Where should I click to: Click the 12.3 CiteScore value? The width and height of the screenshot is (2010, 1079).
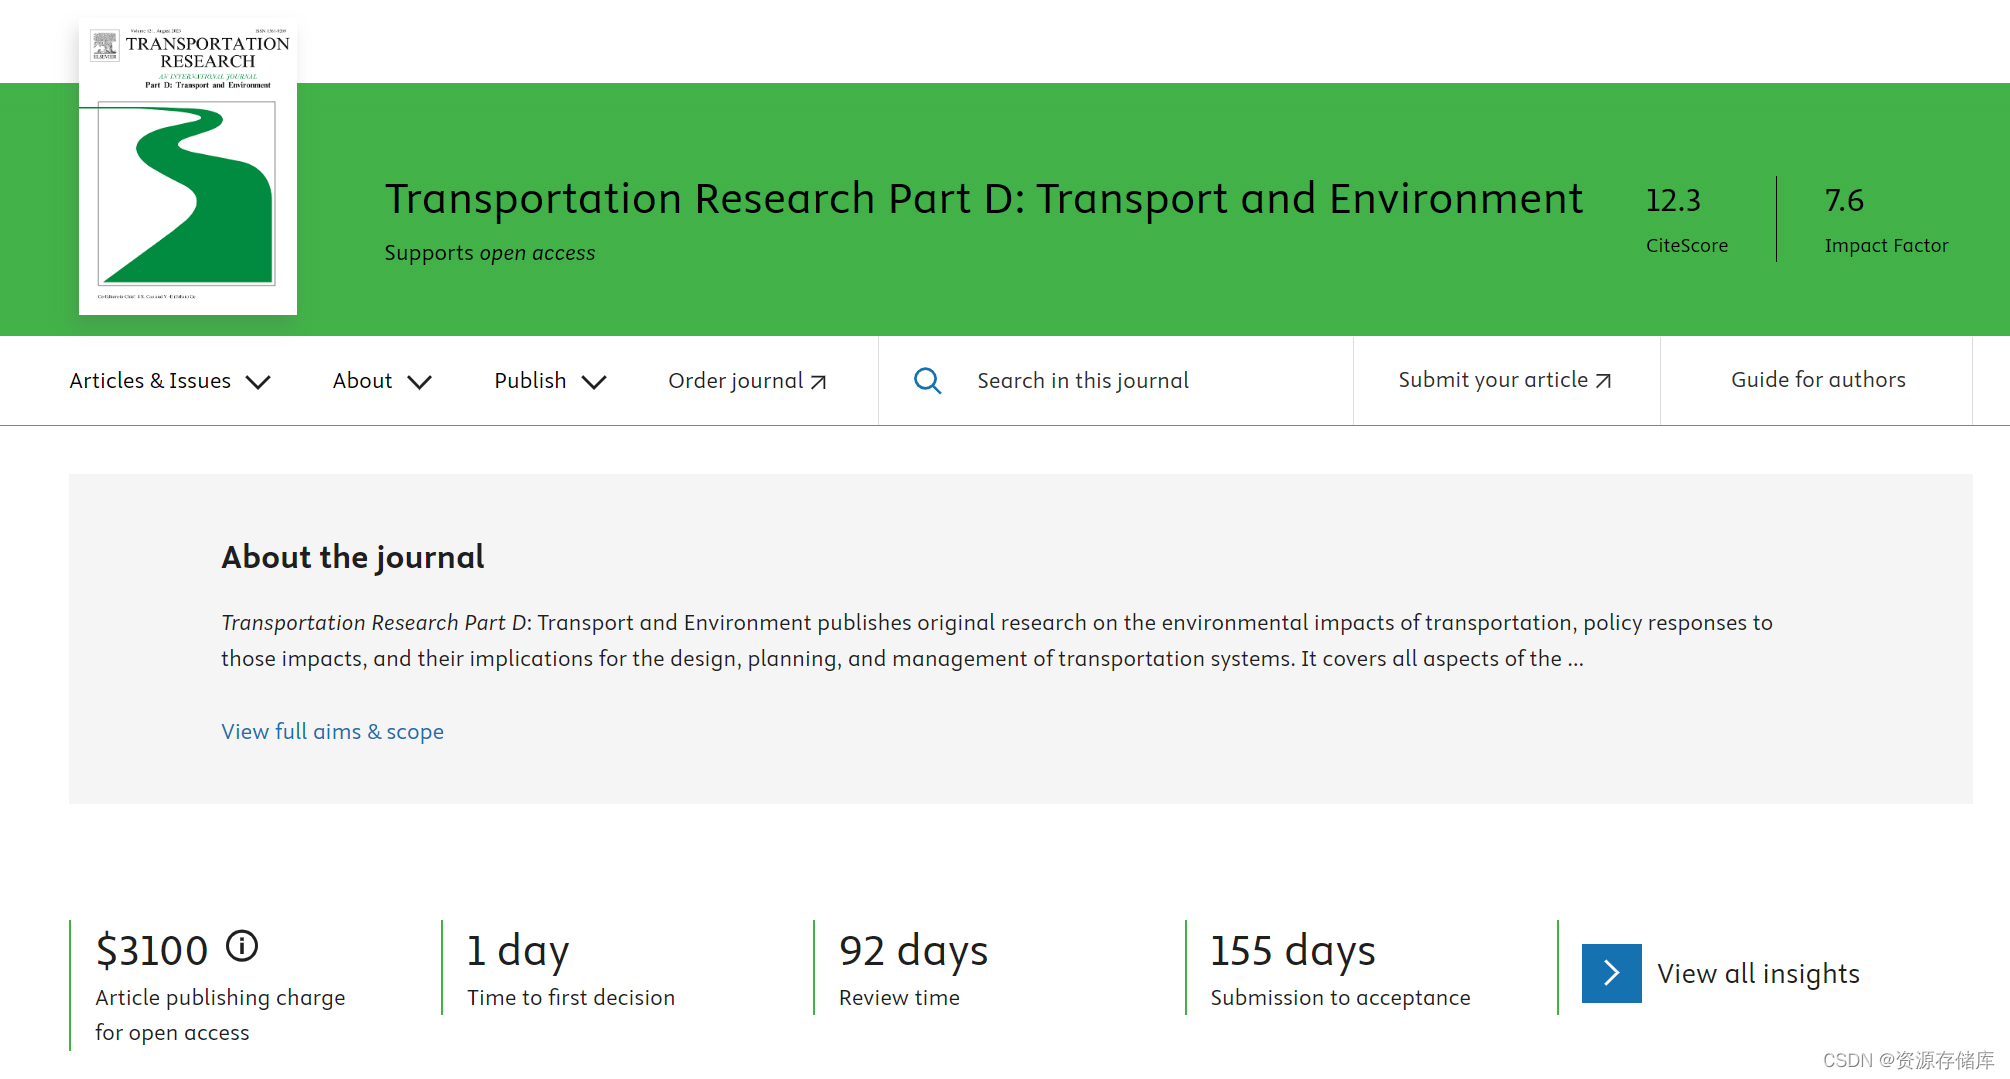coord(1672,200)
